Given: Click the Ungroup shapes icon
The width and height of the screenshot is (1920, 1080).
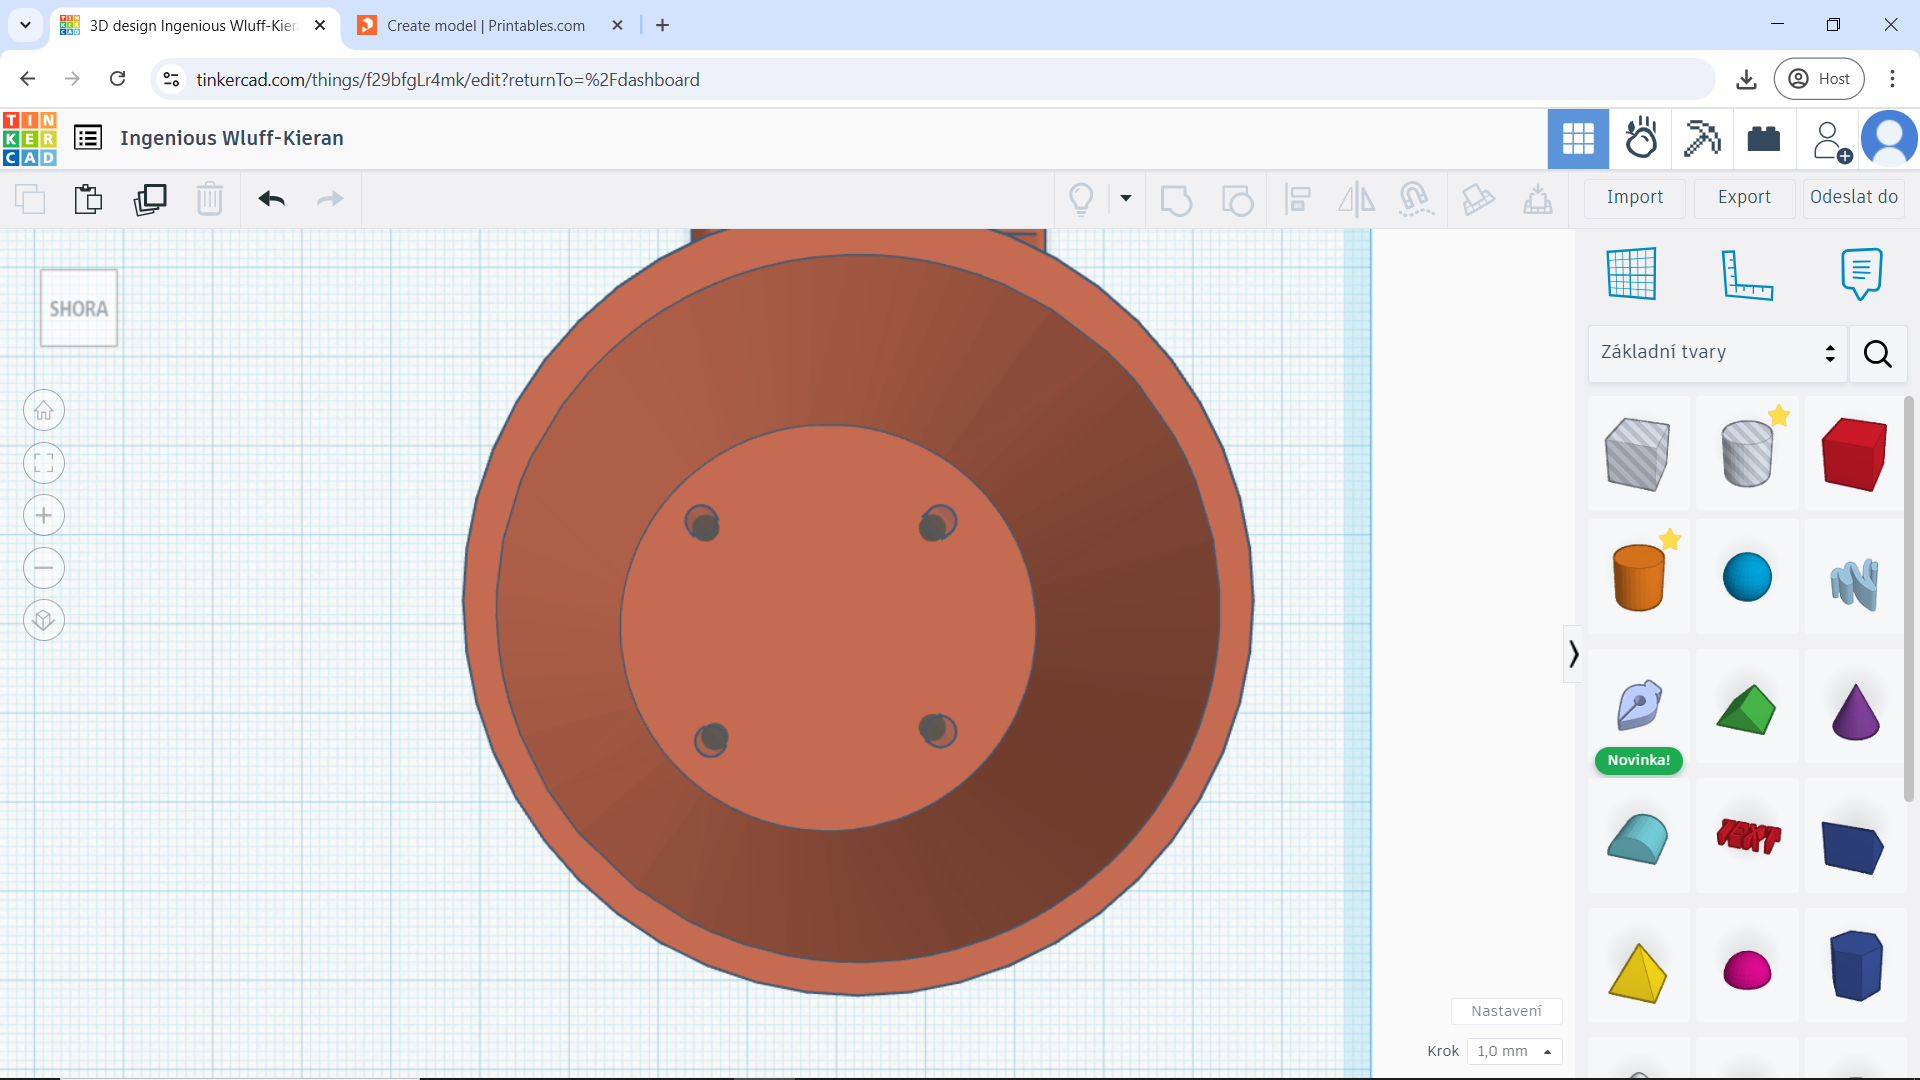Looking at the screenshot, I should click(1237, 199).
